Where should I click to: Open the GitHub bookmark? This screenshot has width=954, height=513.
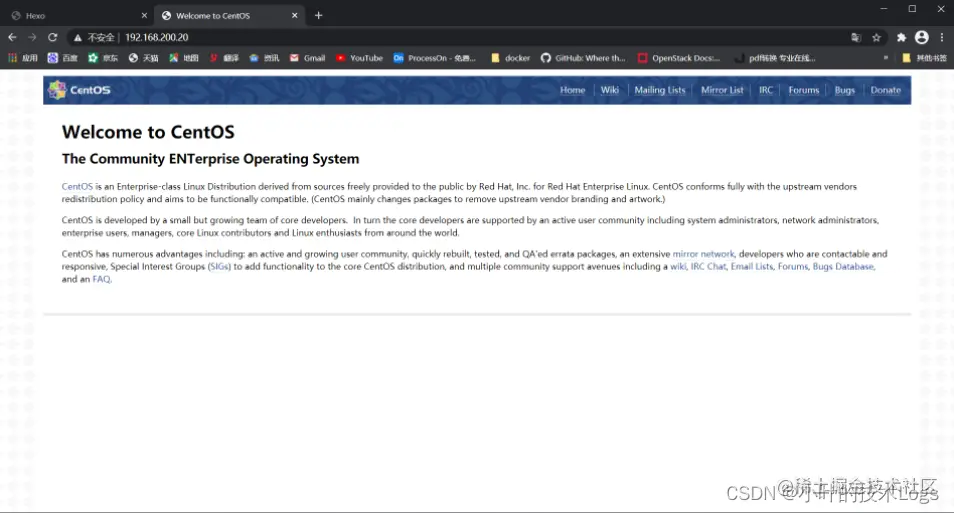click(583, 58)
